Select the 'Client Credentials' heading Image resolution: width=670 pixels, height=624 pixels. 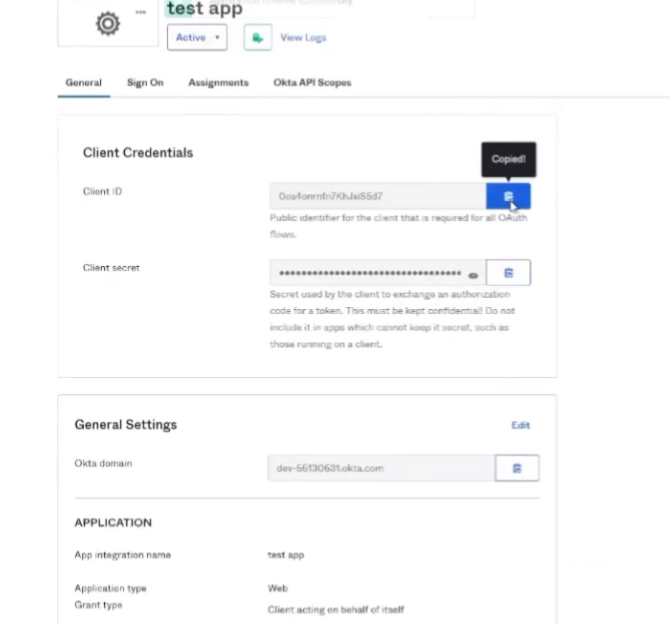tap(138, 153)
